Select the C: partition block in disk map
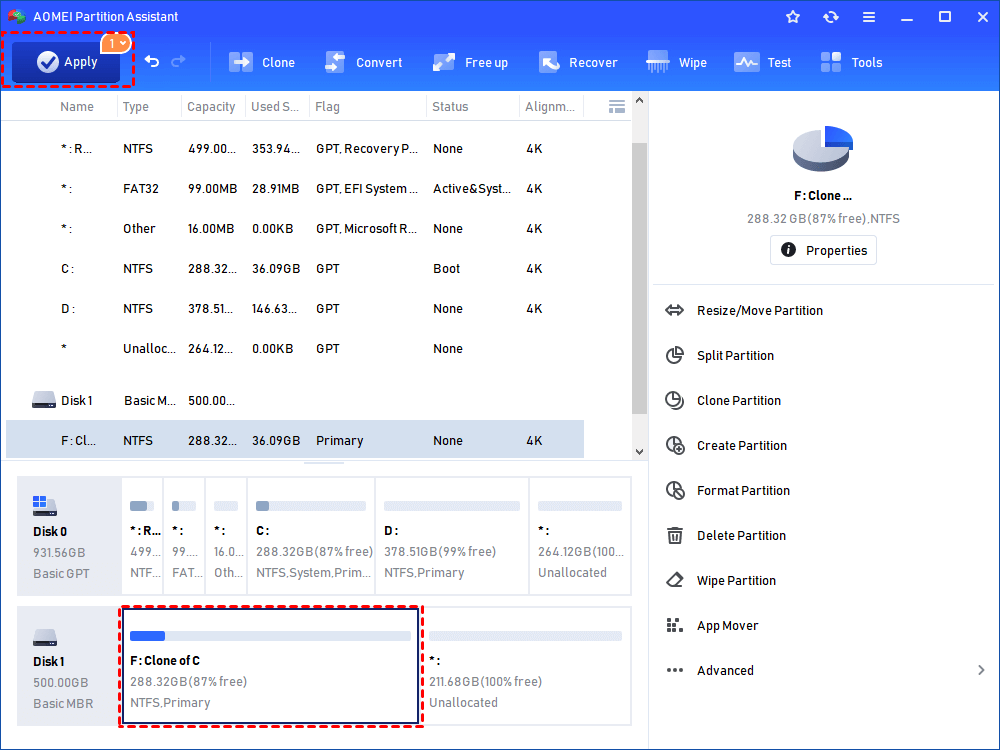1000x750 pixels. [x=311, y=536]
